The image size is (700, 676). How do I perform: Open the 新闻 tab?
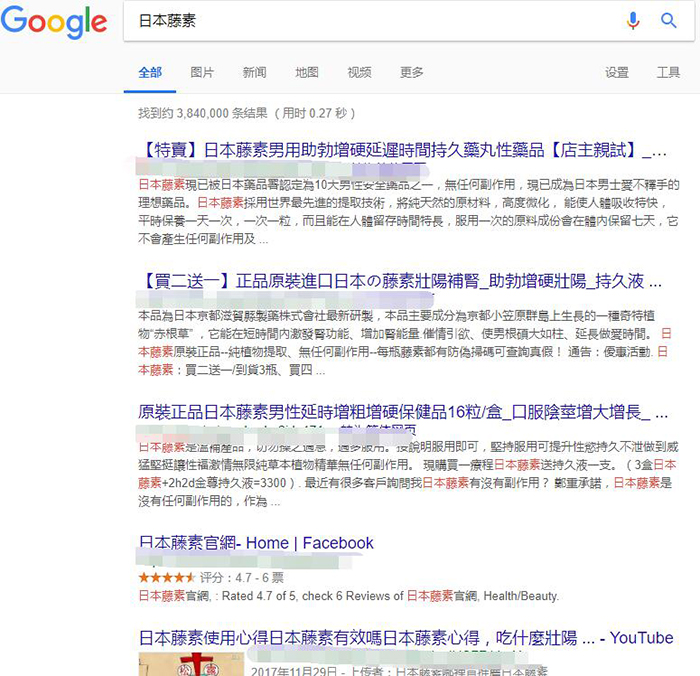254,72
